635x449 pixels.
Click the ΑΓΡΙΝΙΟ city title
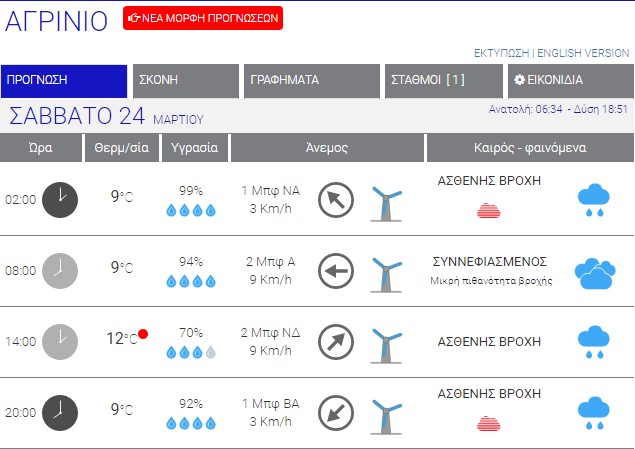tap(56, 21)
